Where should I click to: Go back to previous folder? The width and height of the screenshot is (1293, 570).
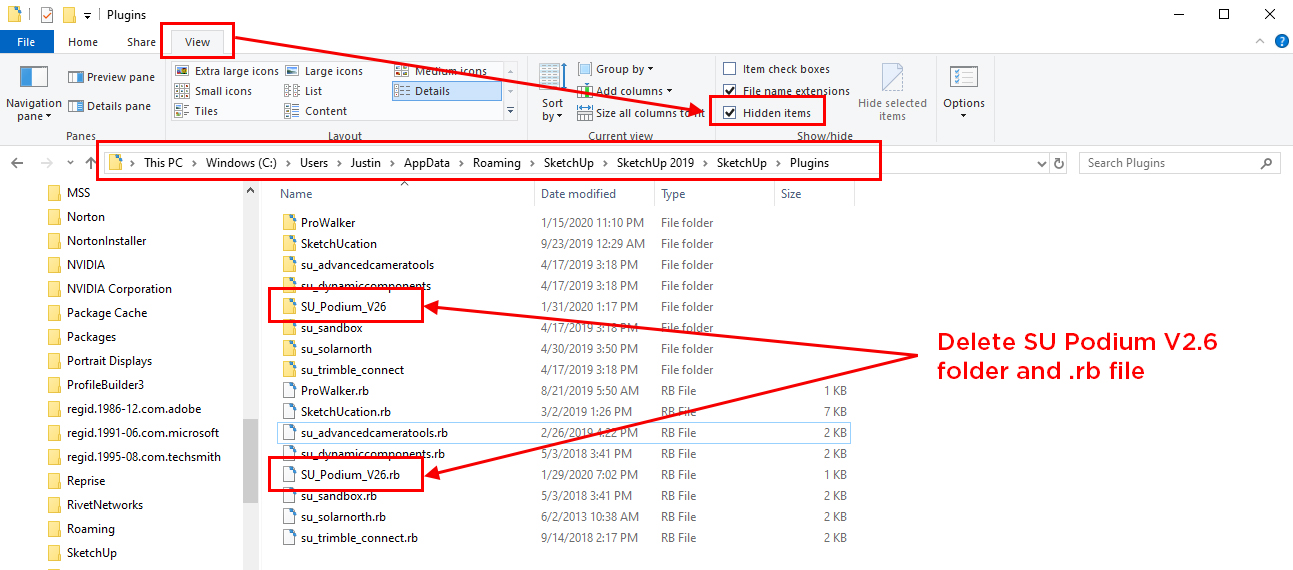click(17, 163)
